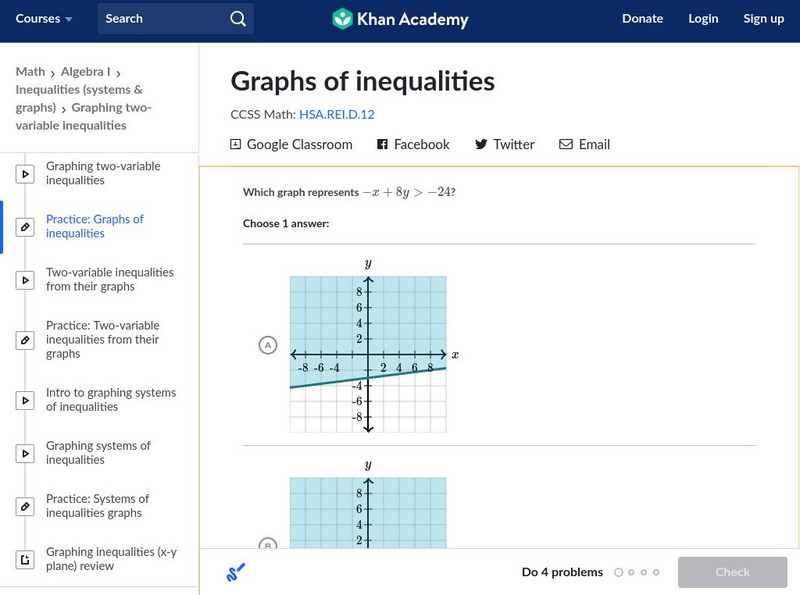
Task: Open Math breadcrumb link
Action: 30,72
